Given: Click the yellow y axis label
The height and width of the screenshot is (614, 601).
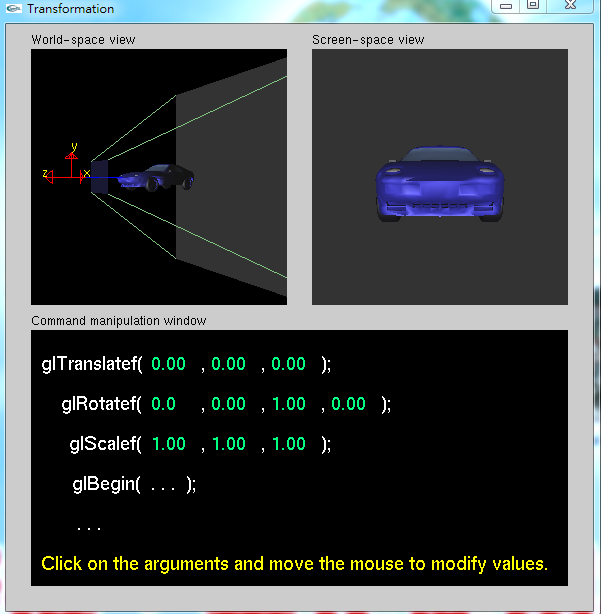Looking at the screenshot, I should pyautogui.click(x=74, y=147).
